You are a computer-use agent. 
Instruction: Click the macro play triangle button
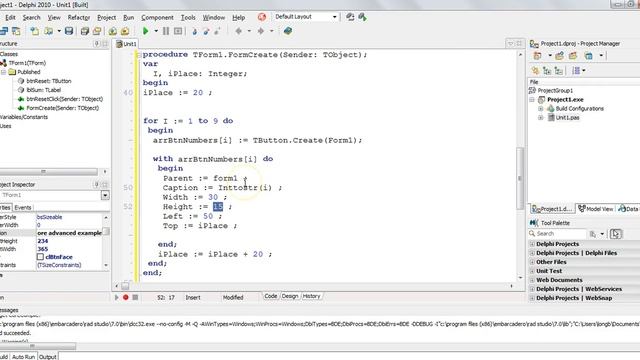pyautogui.click(x=117, y=297)
